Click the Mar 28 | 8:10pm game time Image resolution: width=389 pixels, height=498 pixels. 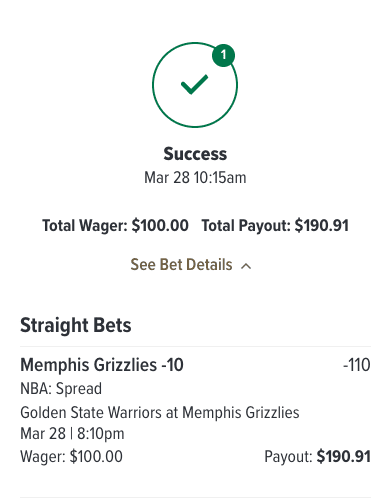pyautogui.click(x=72, y=434)
